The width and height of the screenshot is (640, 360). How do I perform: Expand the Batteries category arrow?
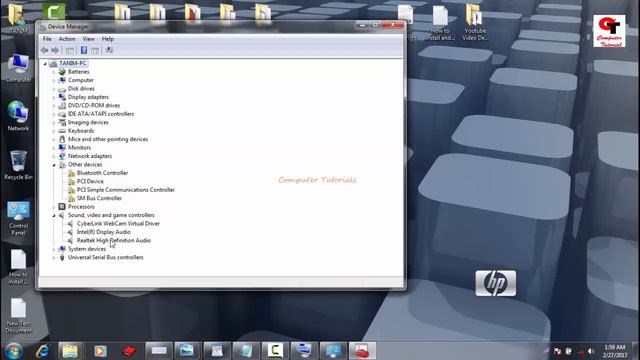coord(54,72)
